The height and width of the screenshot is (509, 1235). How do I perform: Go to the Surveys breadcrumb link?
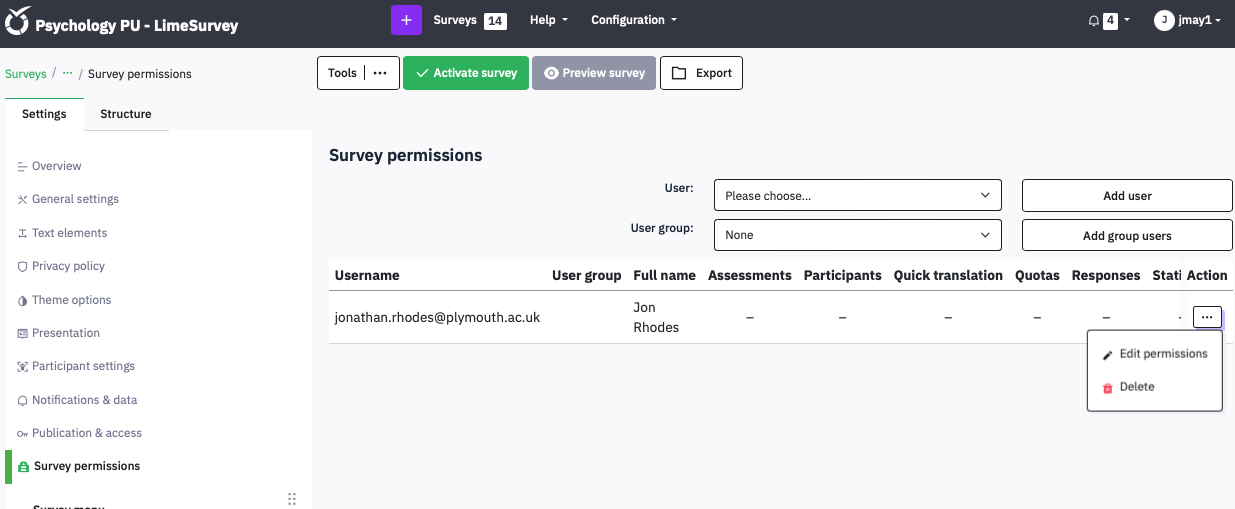(x=26, y=74)
